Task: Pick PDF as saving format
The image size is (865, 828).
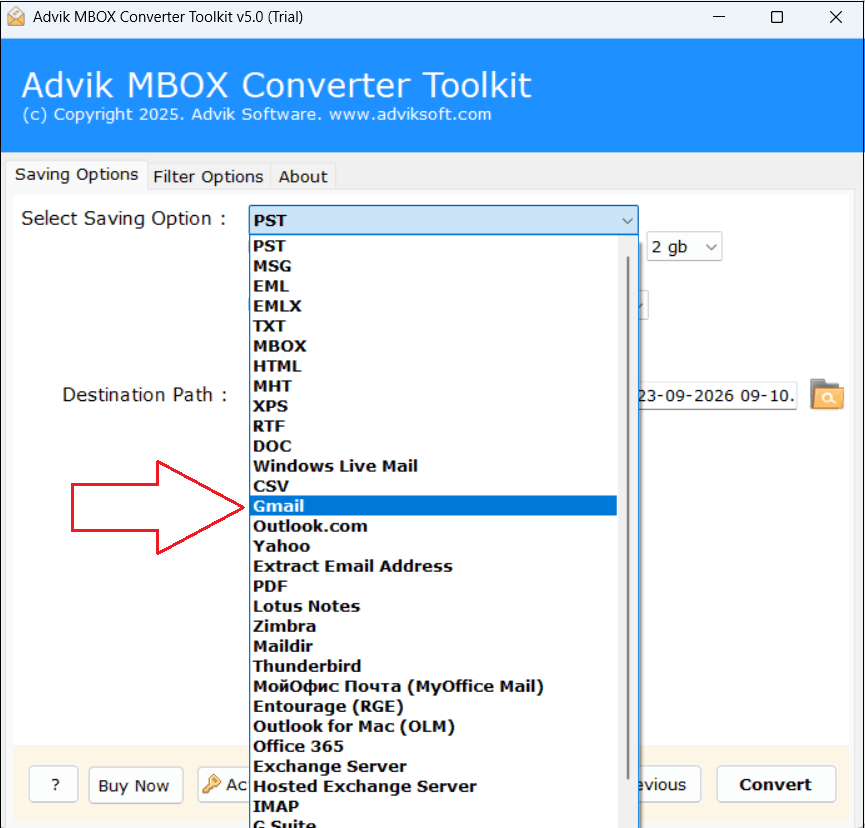Action: coord(433,586)
